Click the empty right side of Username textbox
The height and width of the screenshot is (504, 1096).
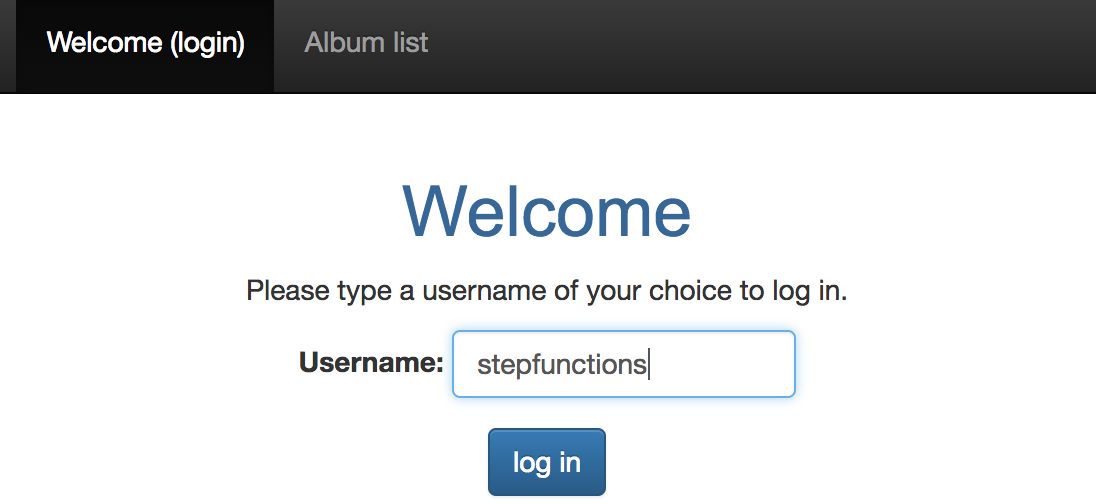click(x=723, y=364)
